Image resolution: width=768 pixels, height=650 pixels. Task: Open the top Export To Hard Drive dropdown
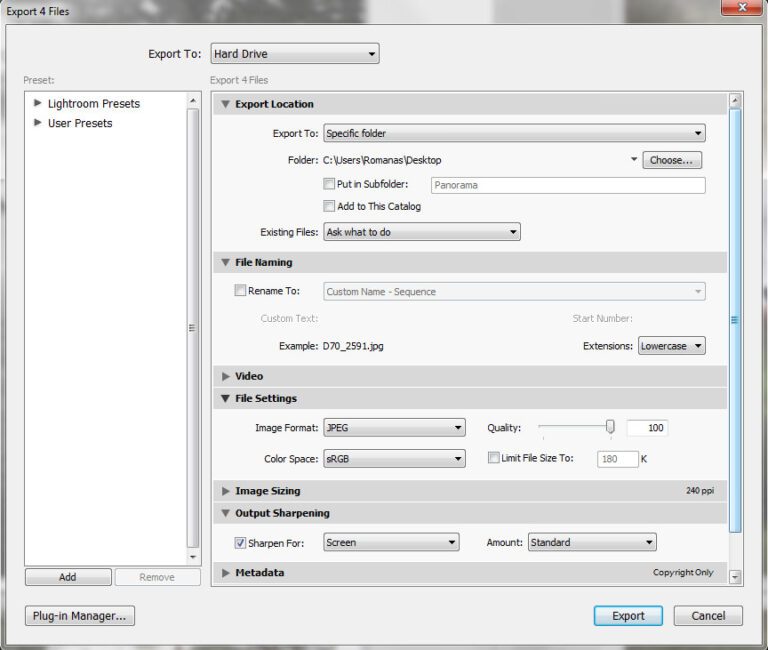click(x=295, y=53)
